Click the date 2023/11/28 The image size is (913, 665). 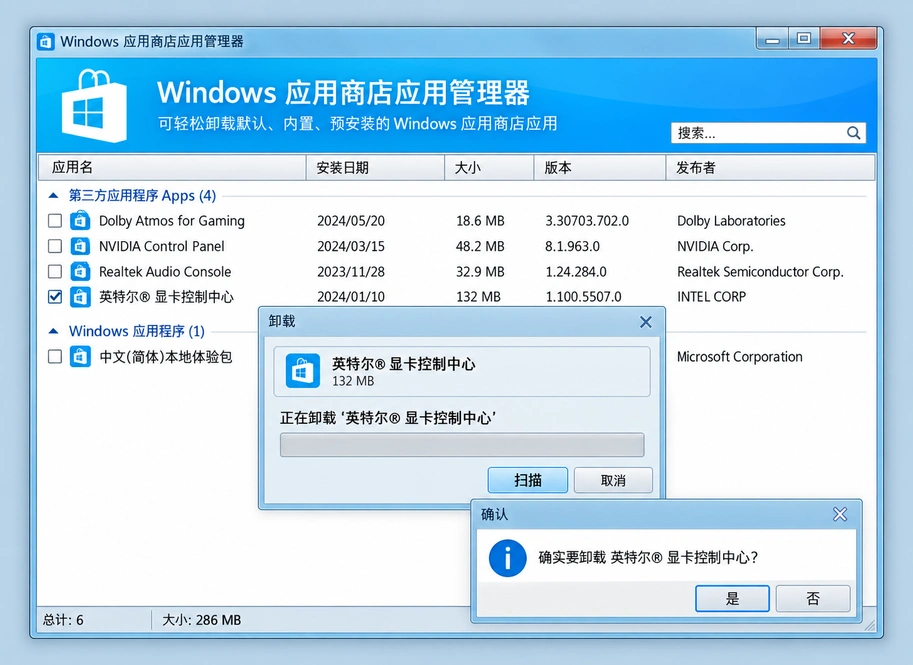351,271
